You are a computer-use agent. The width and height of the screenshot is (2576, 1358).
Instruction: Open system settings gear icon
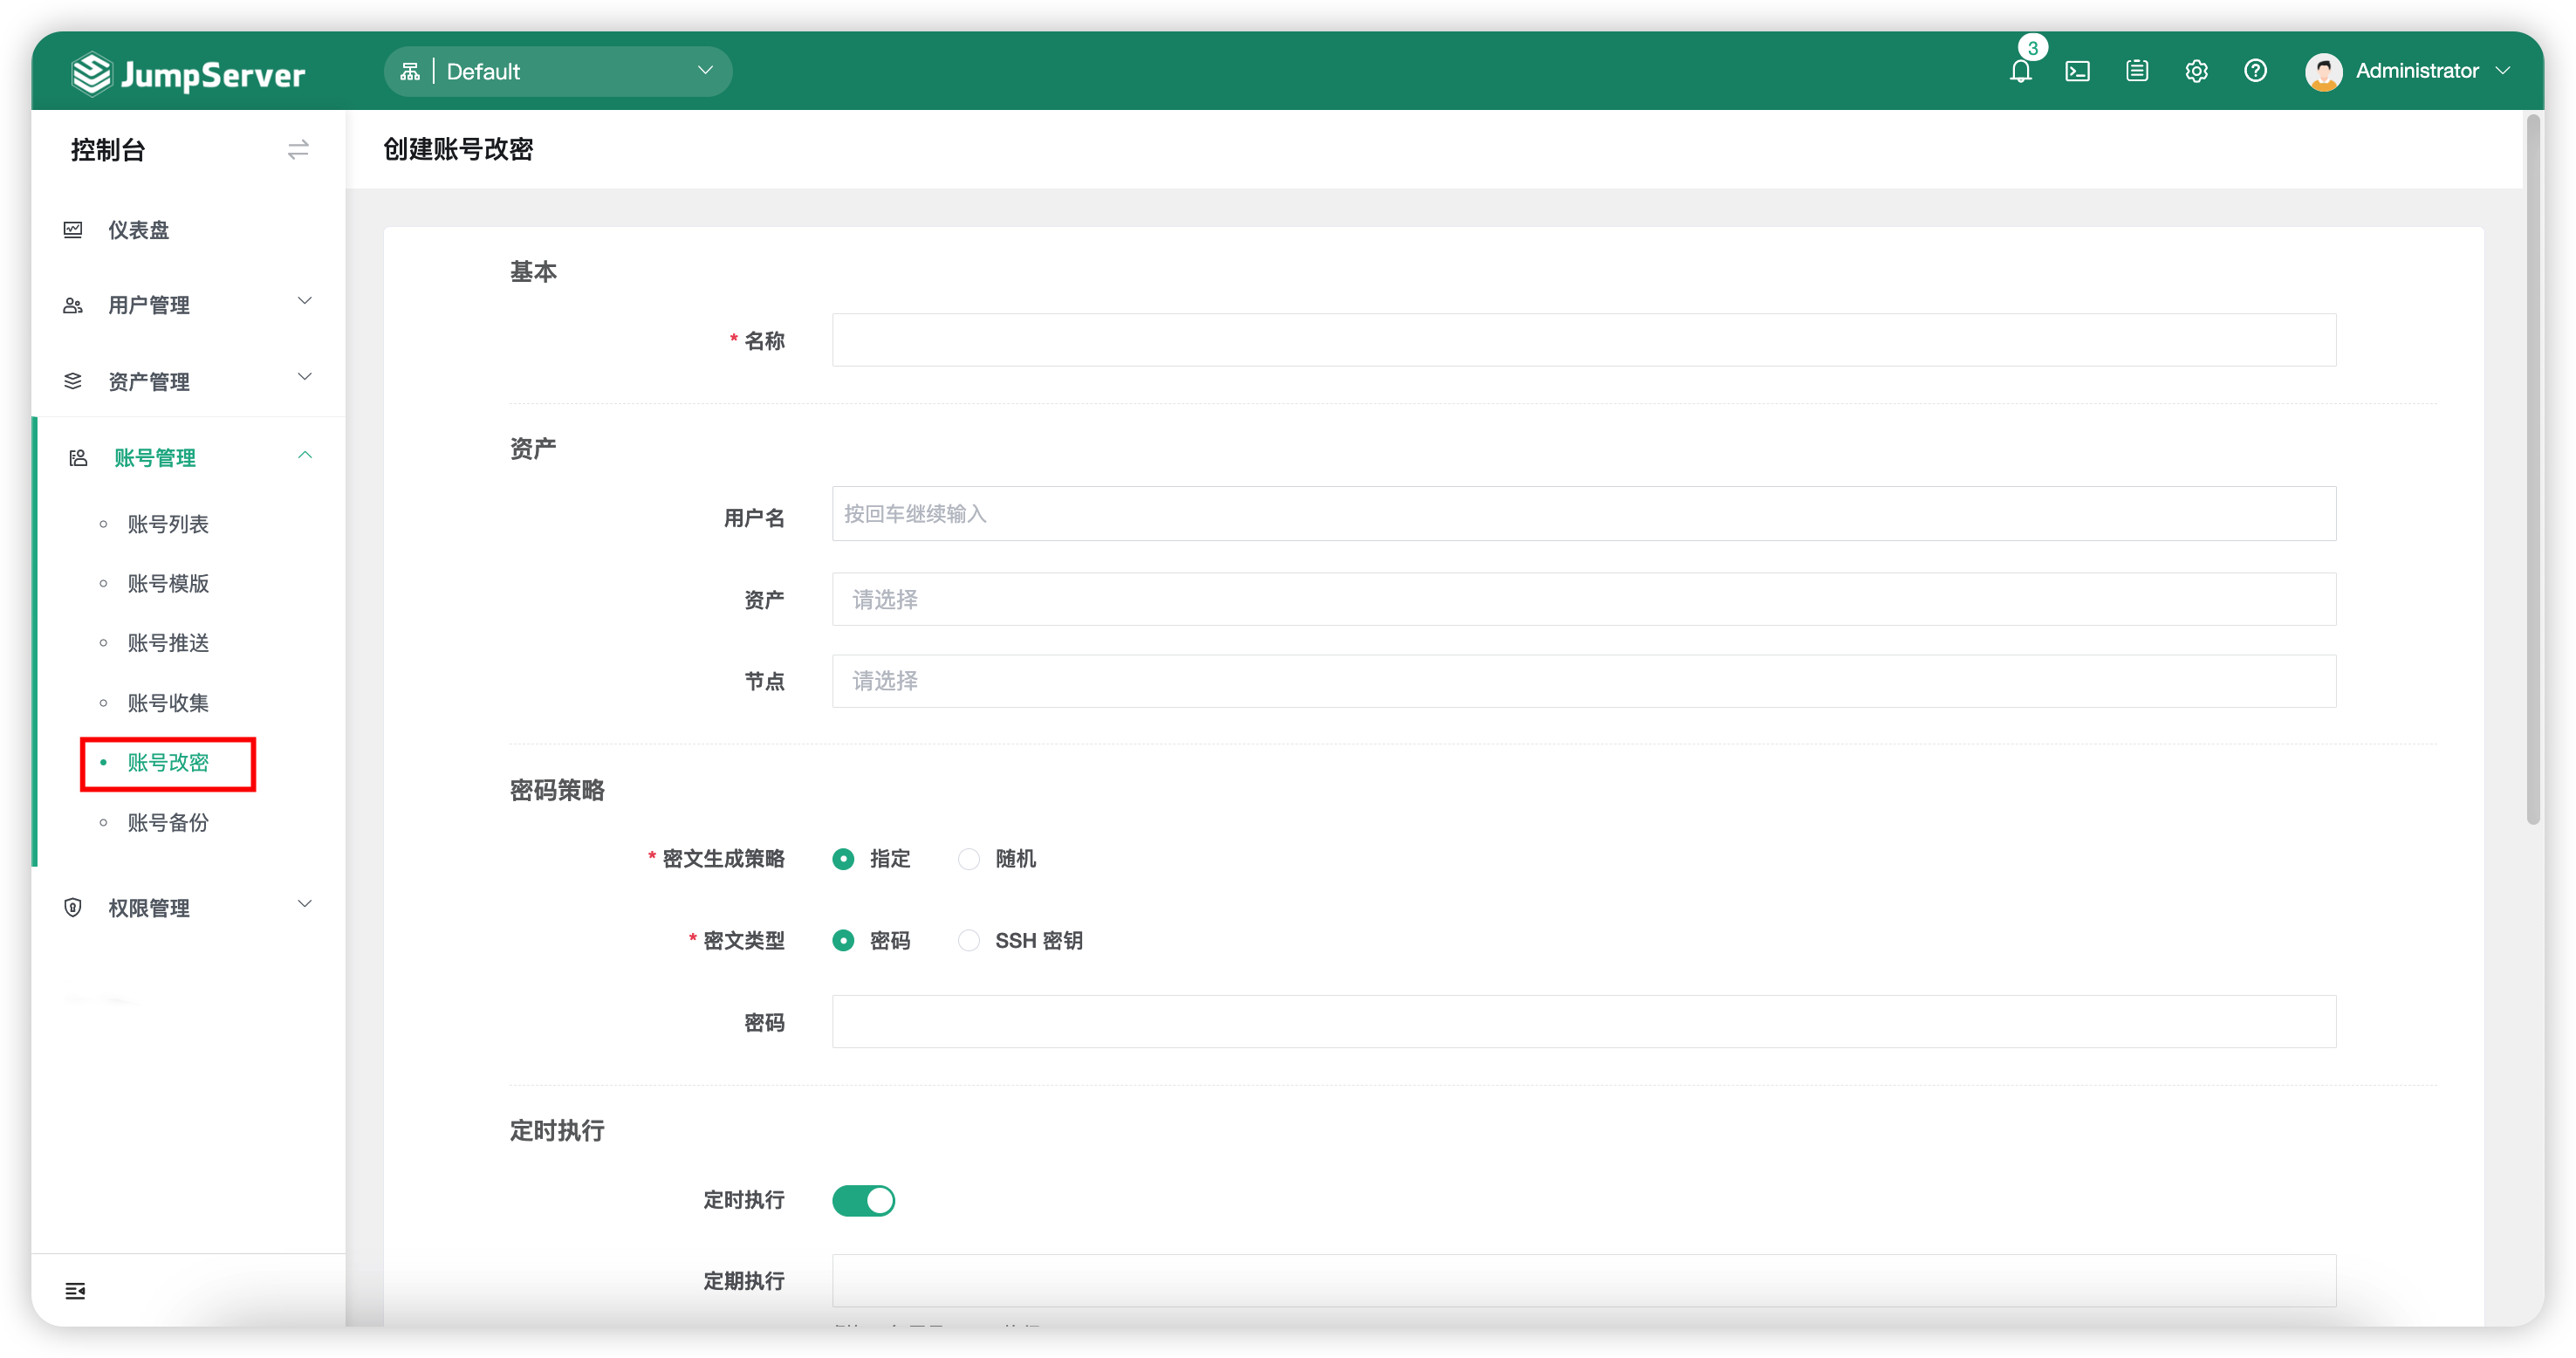[2196, 71]
